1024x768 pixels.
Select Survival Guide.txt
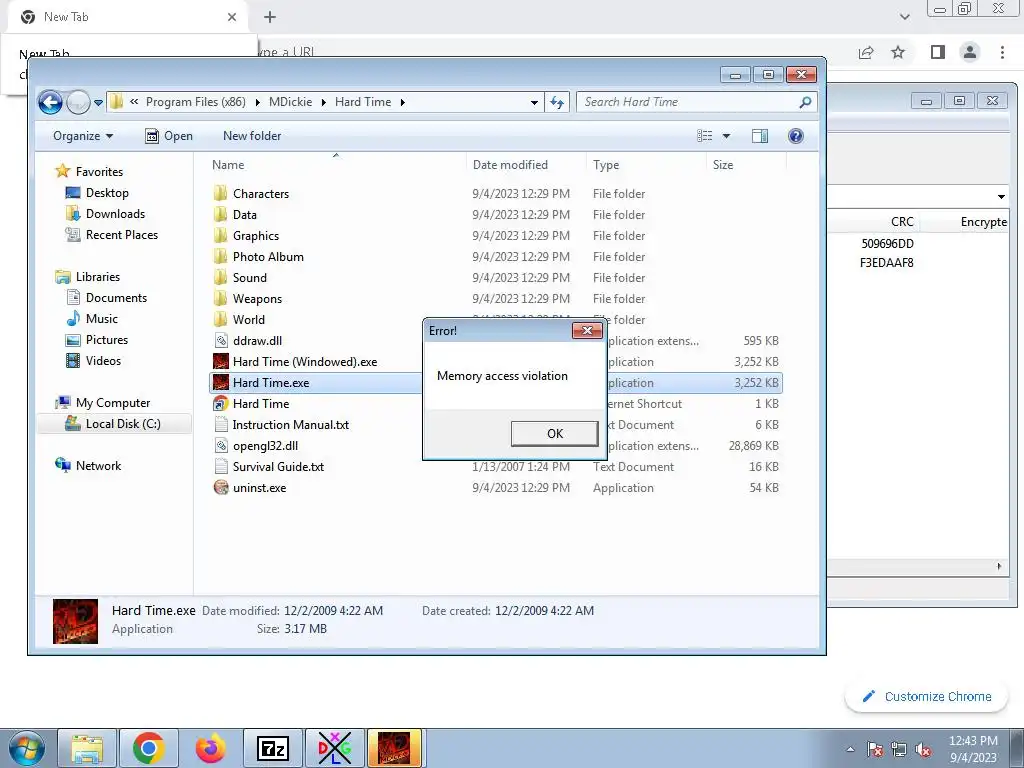278,467
